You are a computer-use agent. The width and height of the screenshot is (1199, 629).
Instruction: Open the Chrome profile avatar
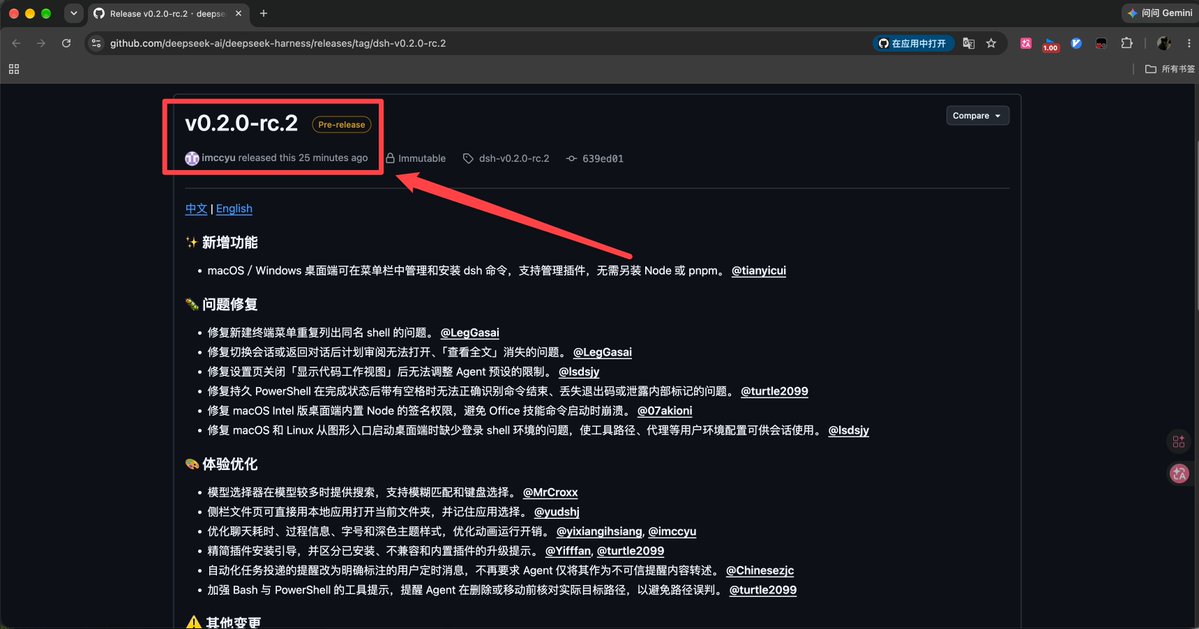[x=1164, y=44]
